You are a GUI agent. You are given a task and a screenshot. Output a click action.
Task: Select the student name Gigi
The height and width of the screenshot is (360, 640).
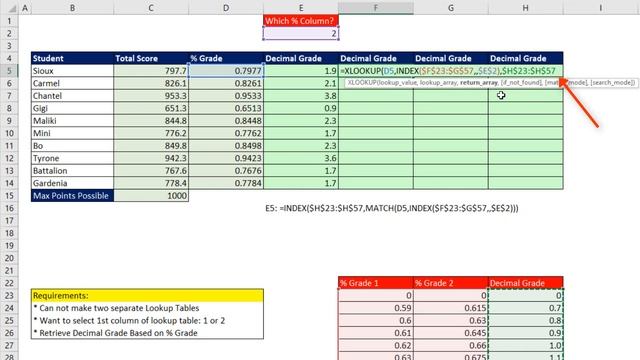coord(72,108)
